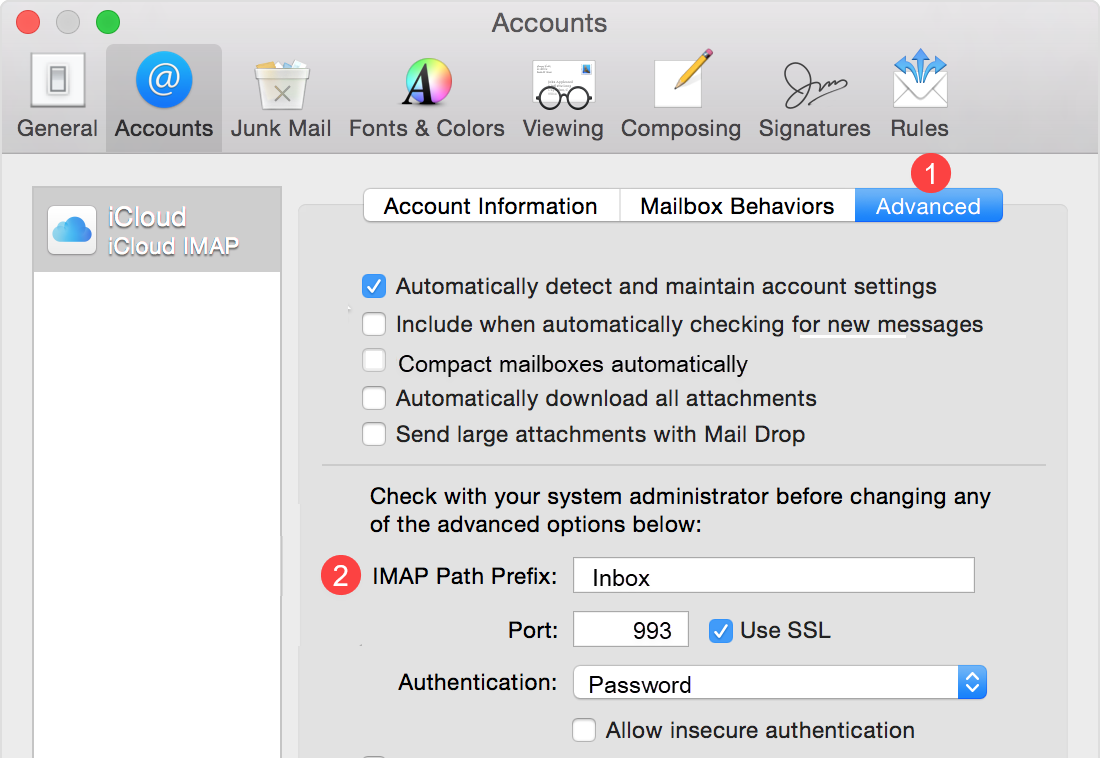
Task: Enable allow insecure authentication
Action: click(x=584, y=730)
